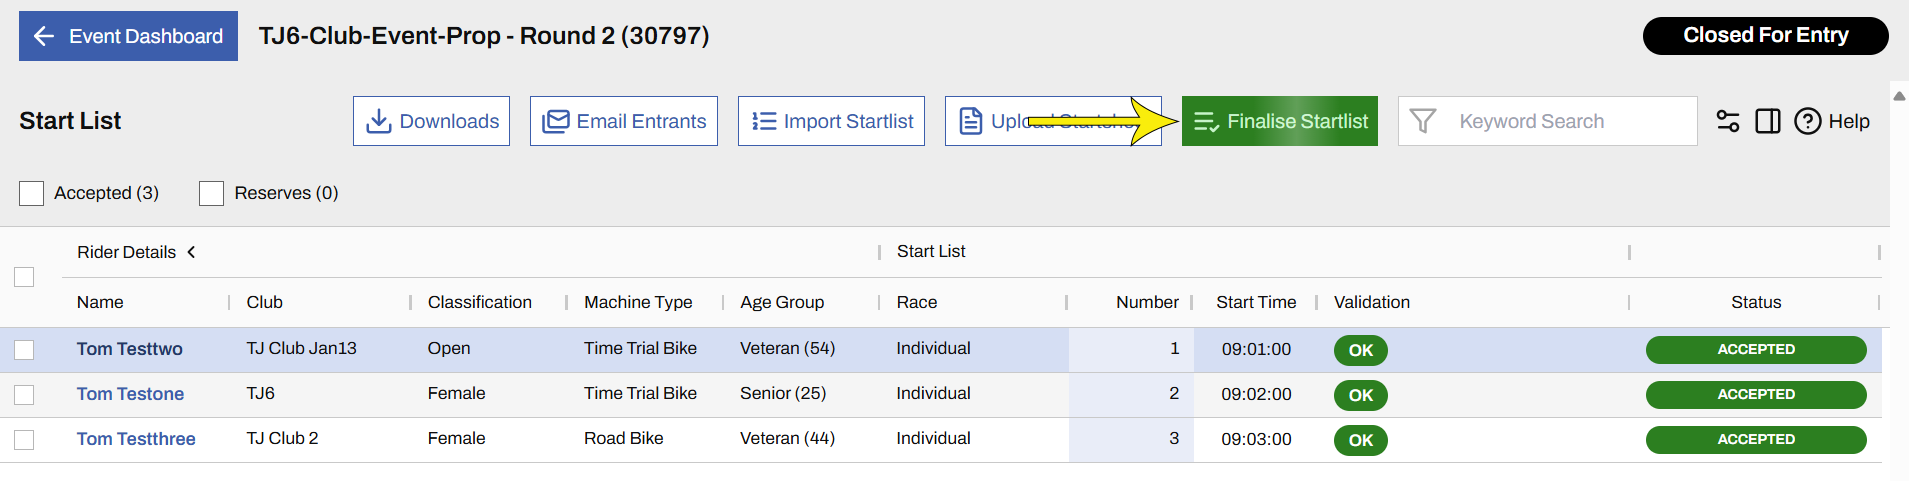Click the funnel filter icon
This screenshot has height=481, width=1909.
[1422, 121]
